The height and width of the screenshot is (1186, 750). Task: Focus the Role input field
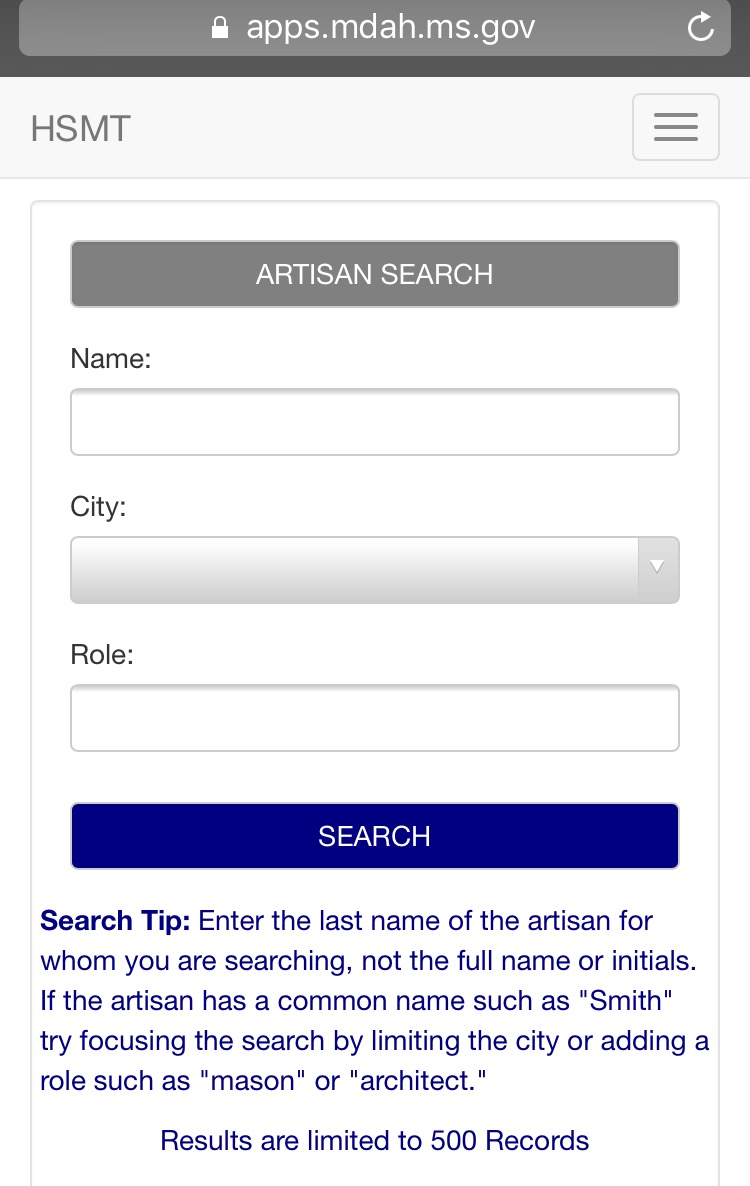[x=374, y=718]
